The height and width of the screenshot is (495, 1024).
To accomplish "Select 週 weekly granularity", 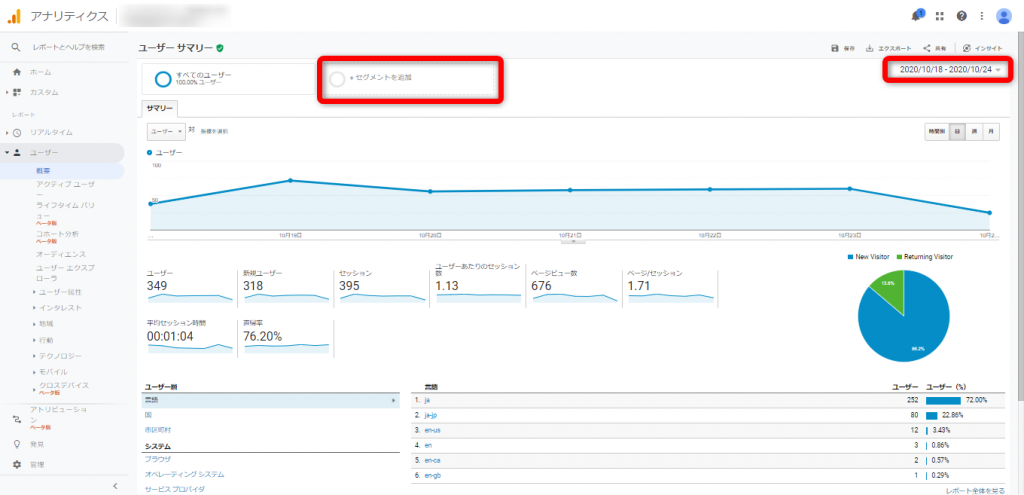I will coord(974,131).
